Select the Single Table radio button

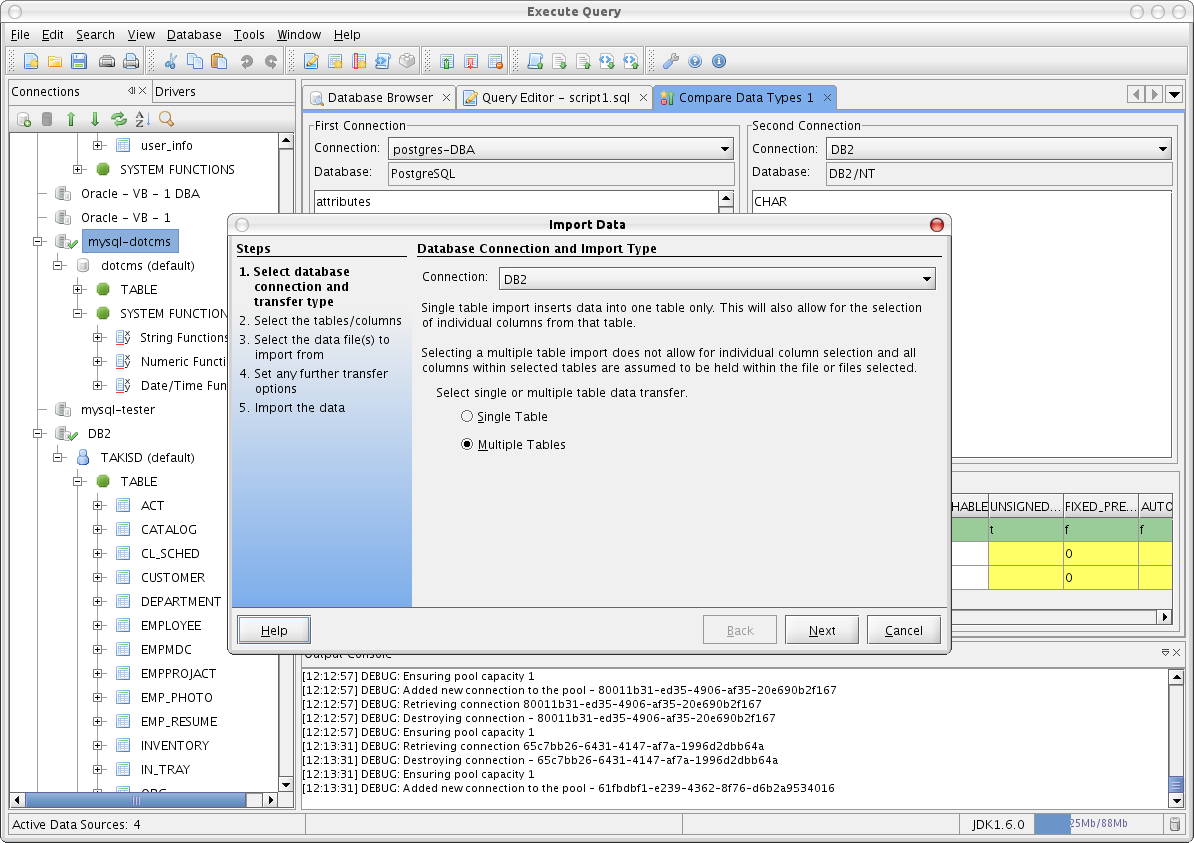point(467,417)
